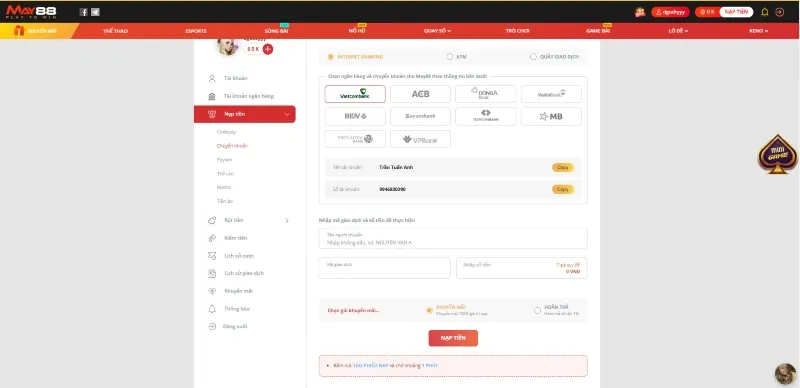Open the Telegram icon in header
Screen dimensions: 800x388
coord(95,12)
